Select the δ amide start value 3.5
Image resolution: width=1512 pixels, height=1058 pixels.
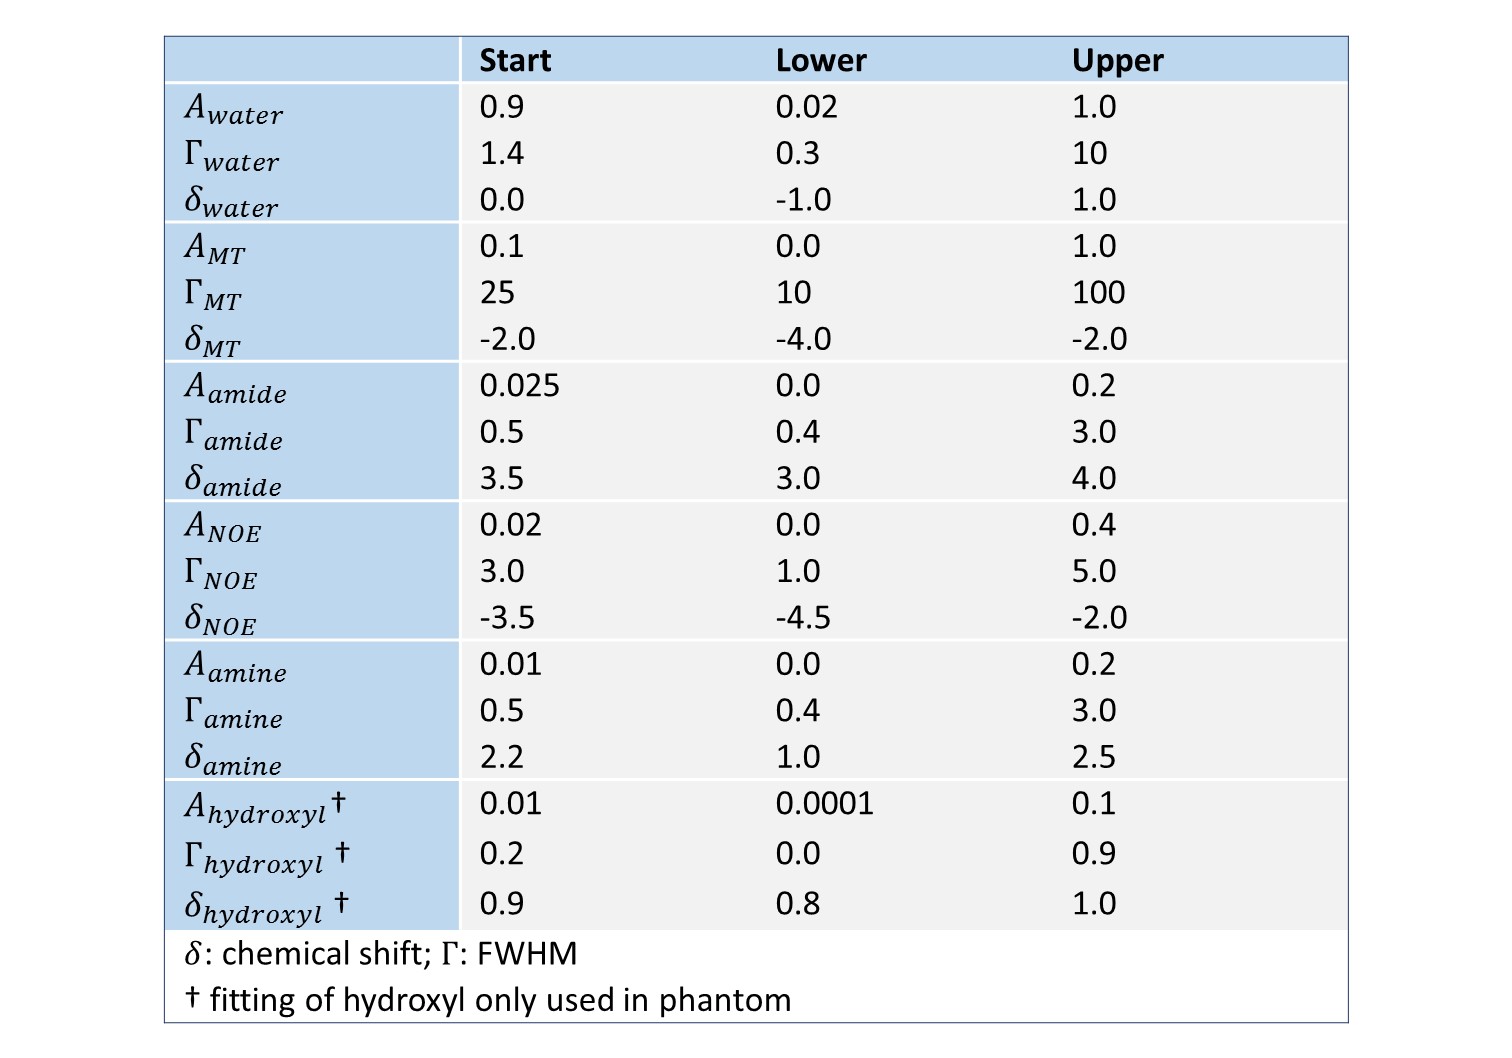501,478
